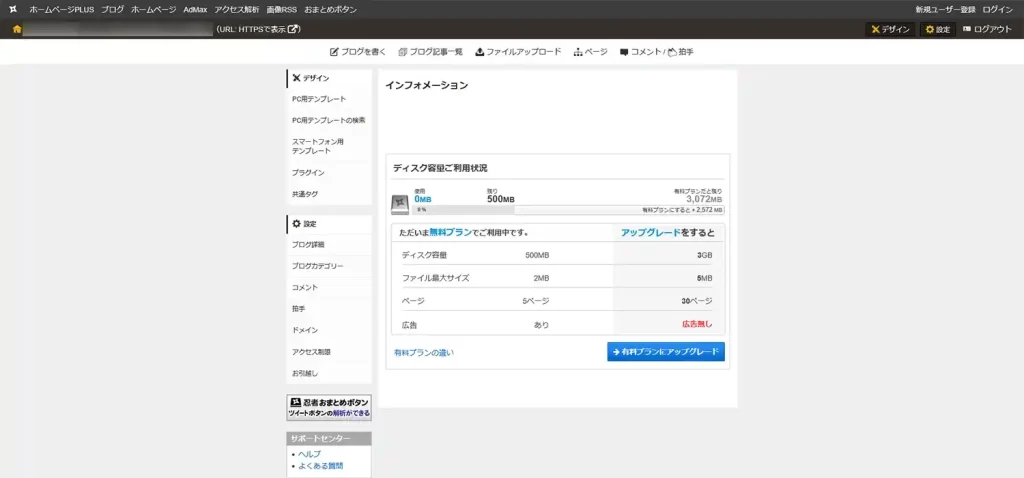Select アクセス解析 in top menu

236,9
